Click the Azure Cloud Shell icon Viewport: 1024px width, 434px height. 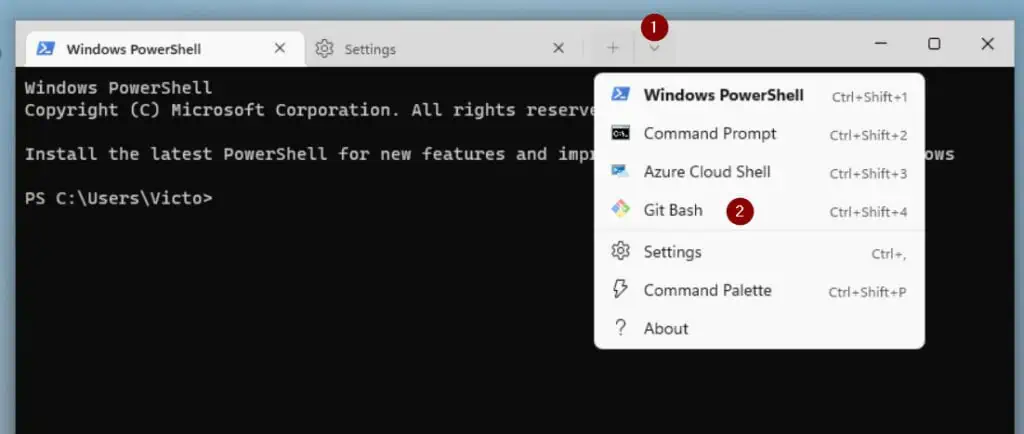[x=620, y=172]
